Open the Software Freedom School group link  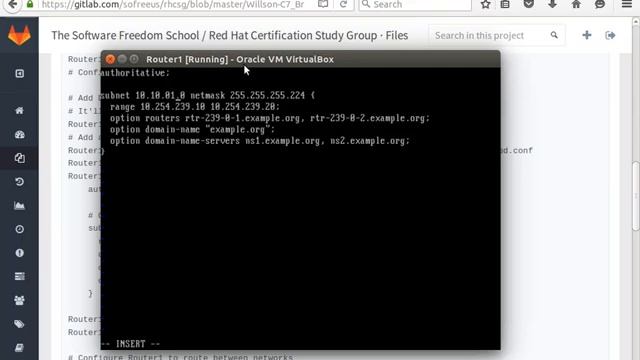click(x=125, y=36)
